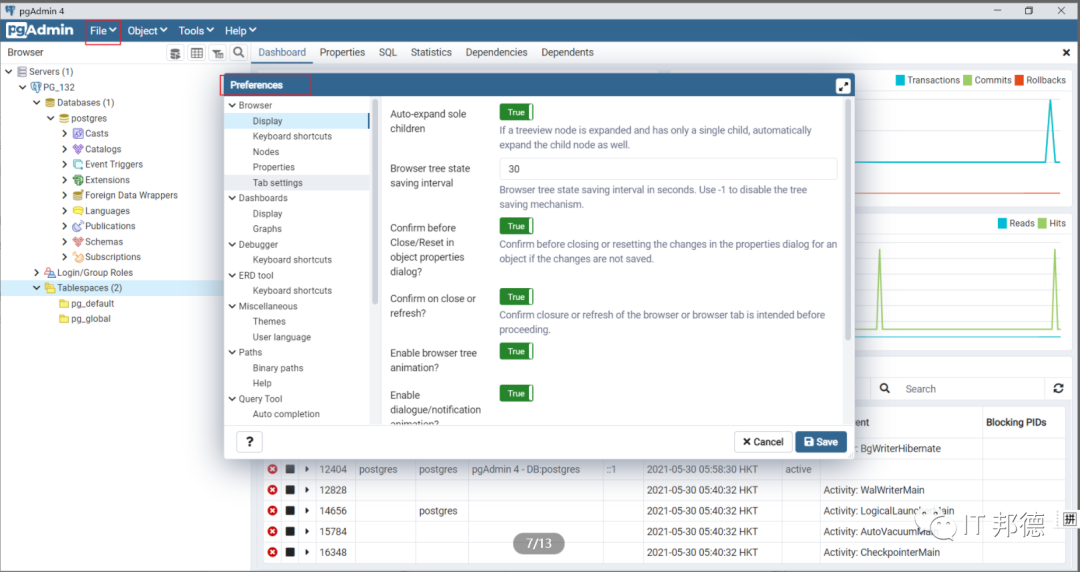
Task: Click the preferences settings pane scrollbar
Action: click(848, 221)
